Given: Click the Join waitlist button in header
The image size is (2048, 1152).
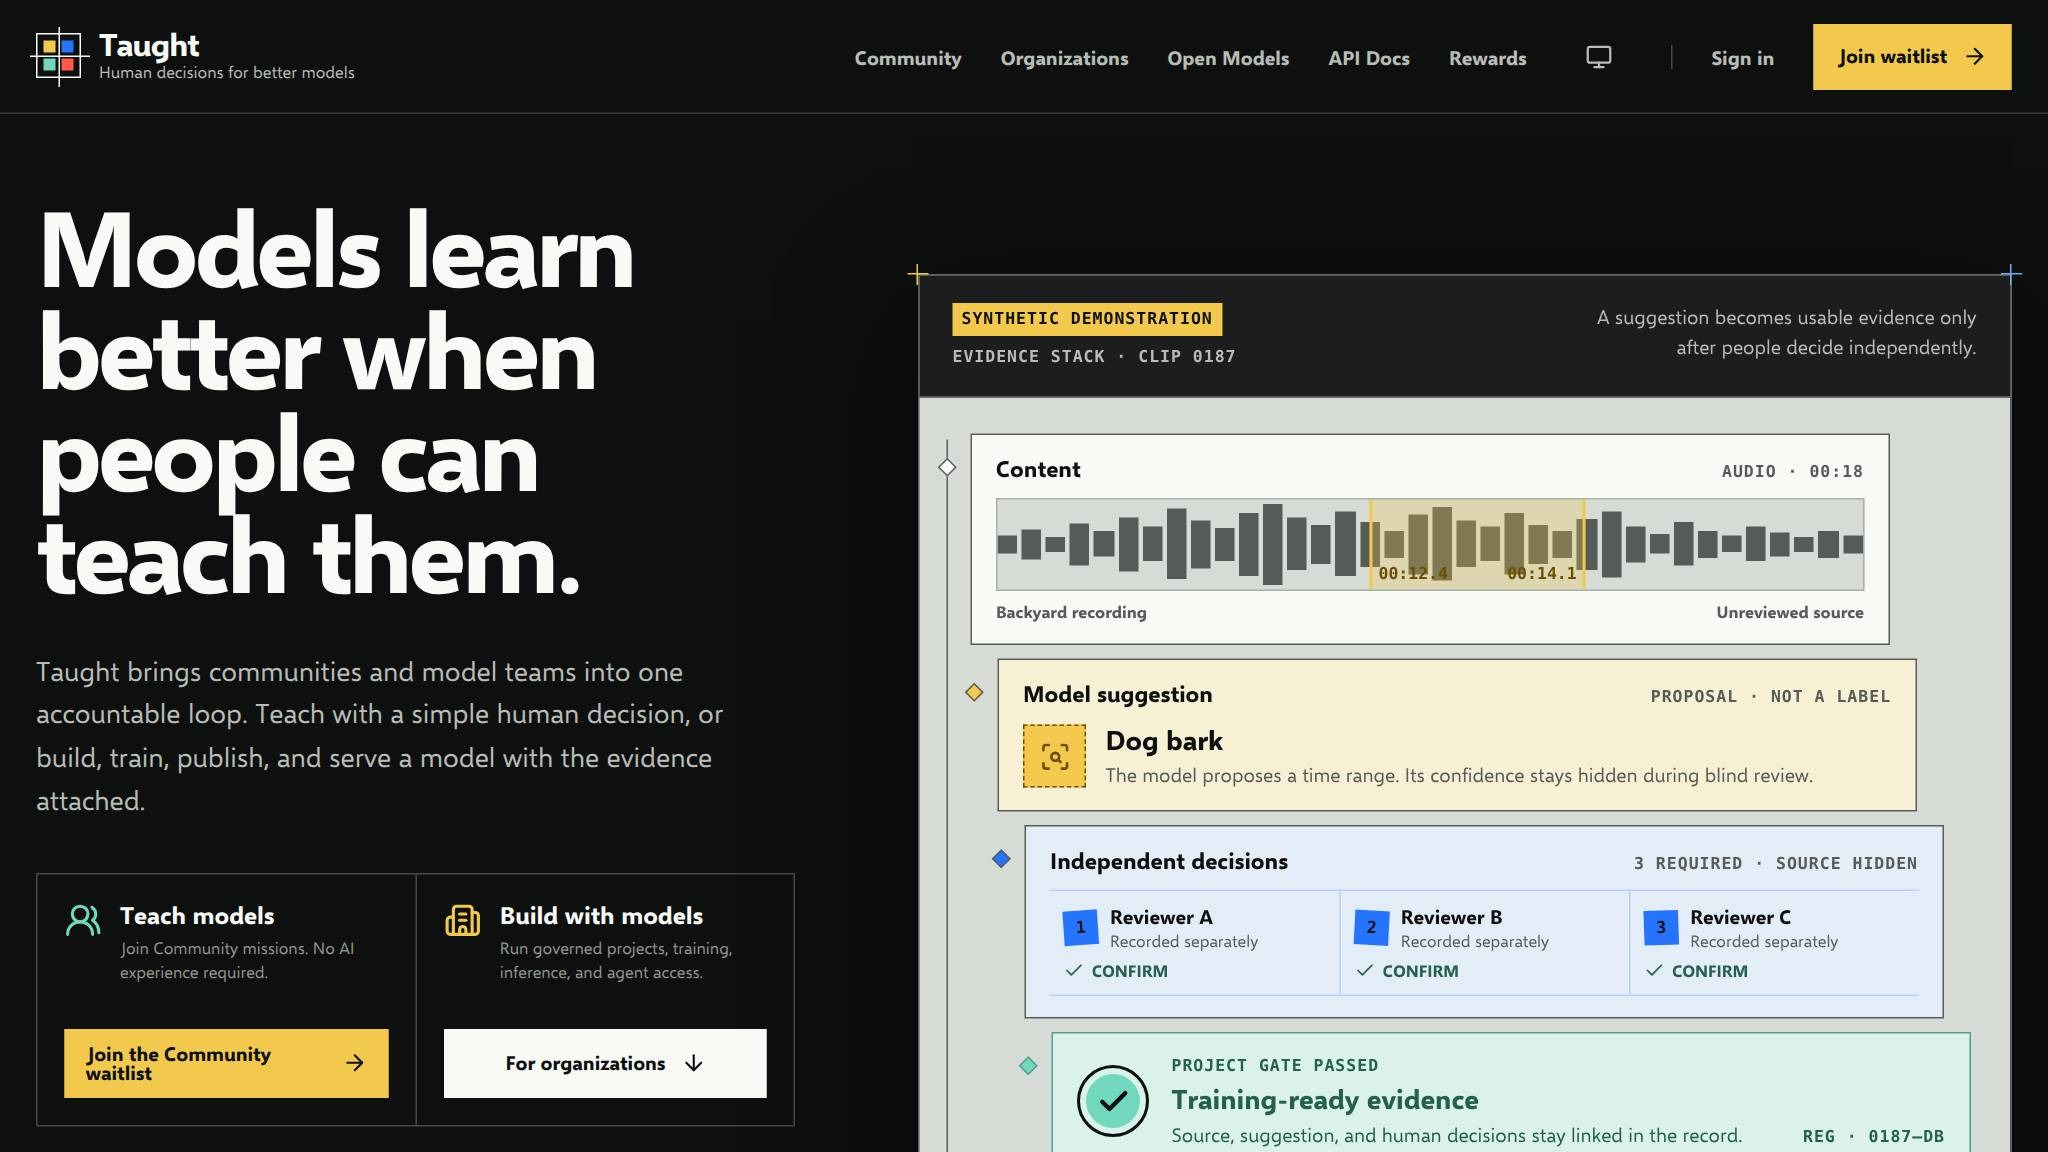Looking at the screenshot, I should click(x=1912, y=57).
